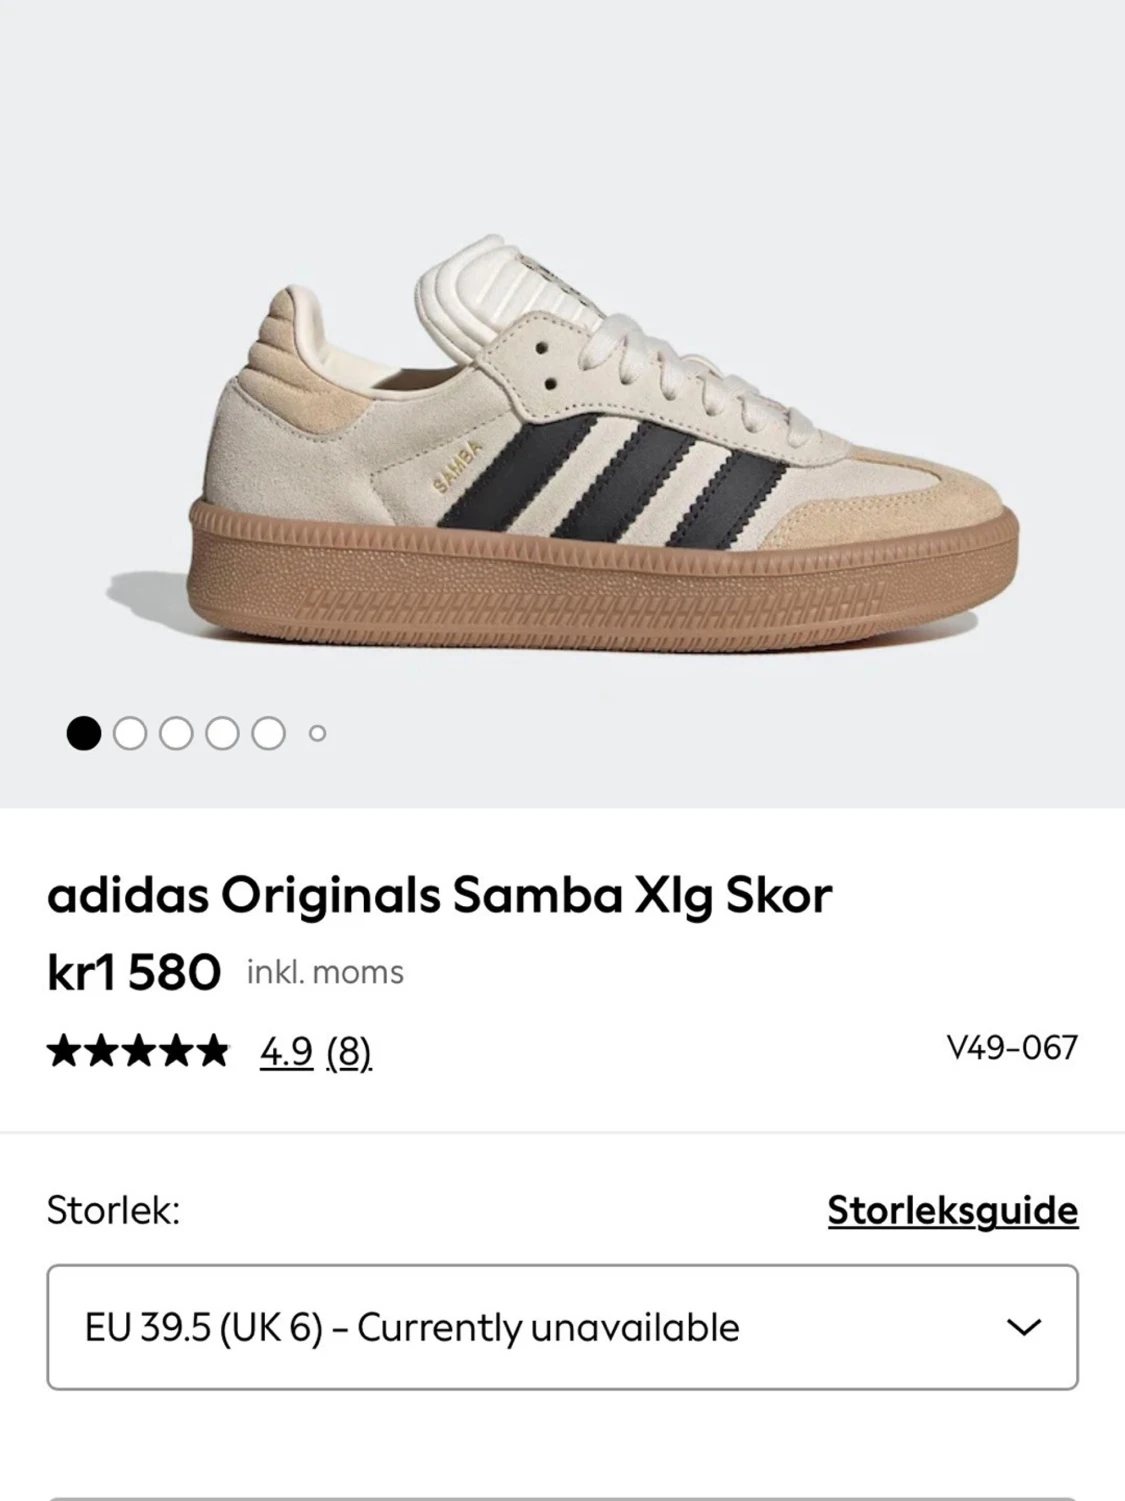Toggle to an unselected white carousel dot
Image resolution: width=1125 pixels, height=1501 pixels.
tap(131, 733)
